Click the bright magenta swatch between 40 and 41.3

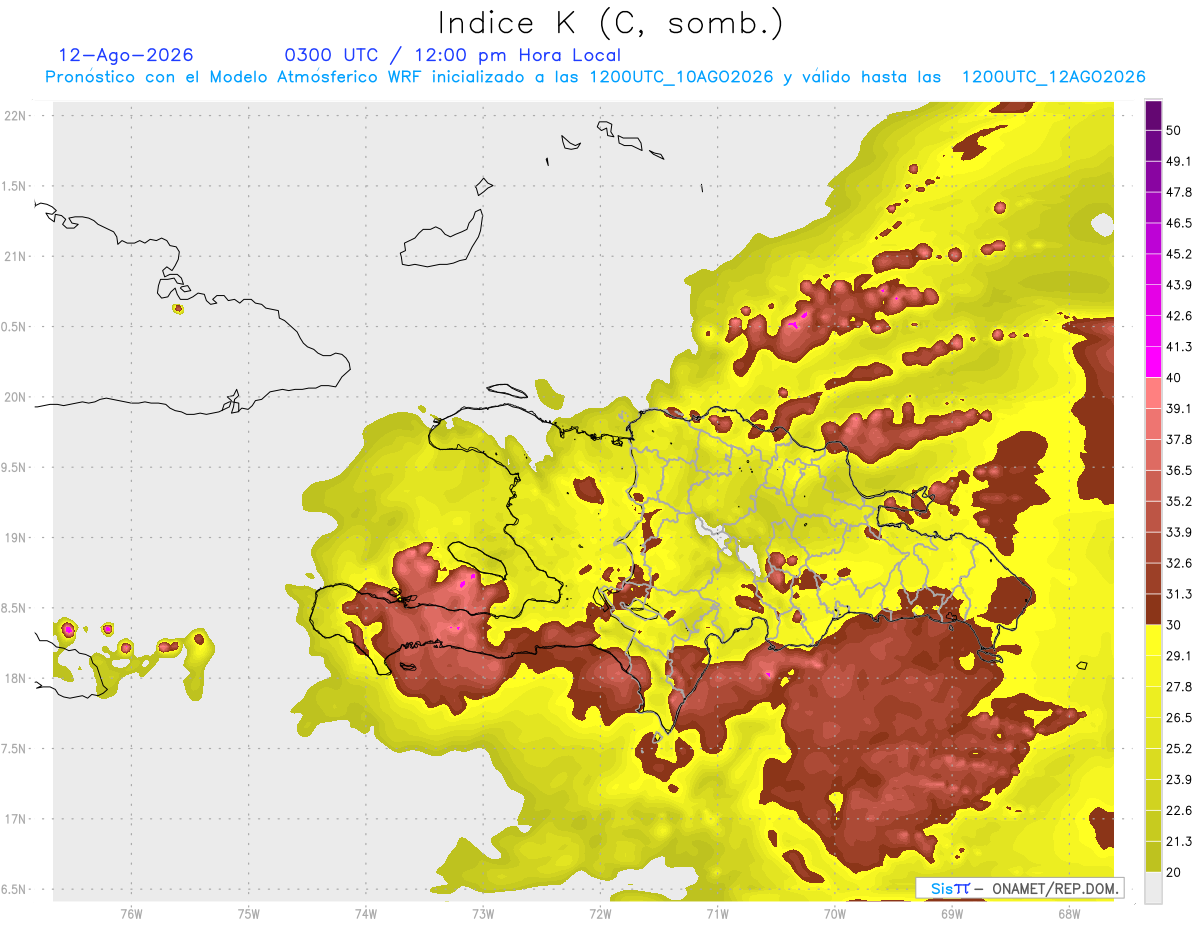(1153, 362)
